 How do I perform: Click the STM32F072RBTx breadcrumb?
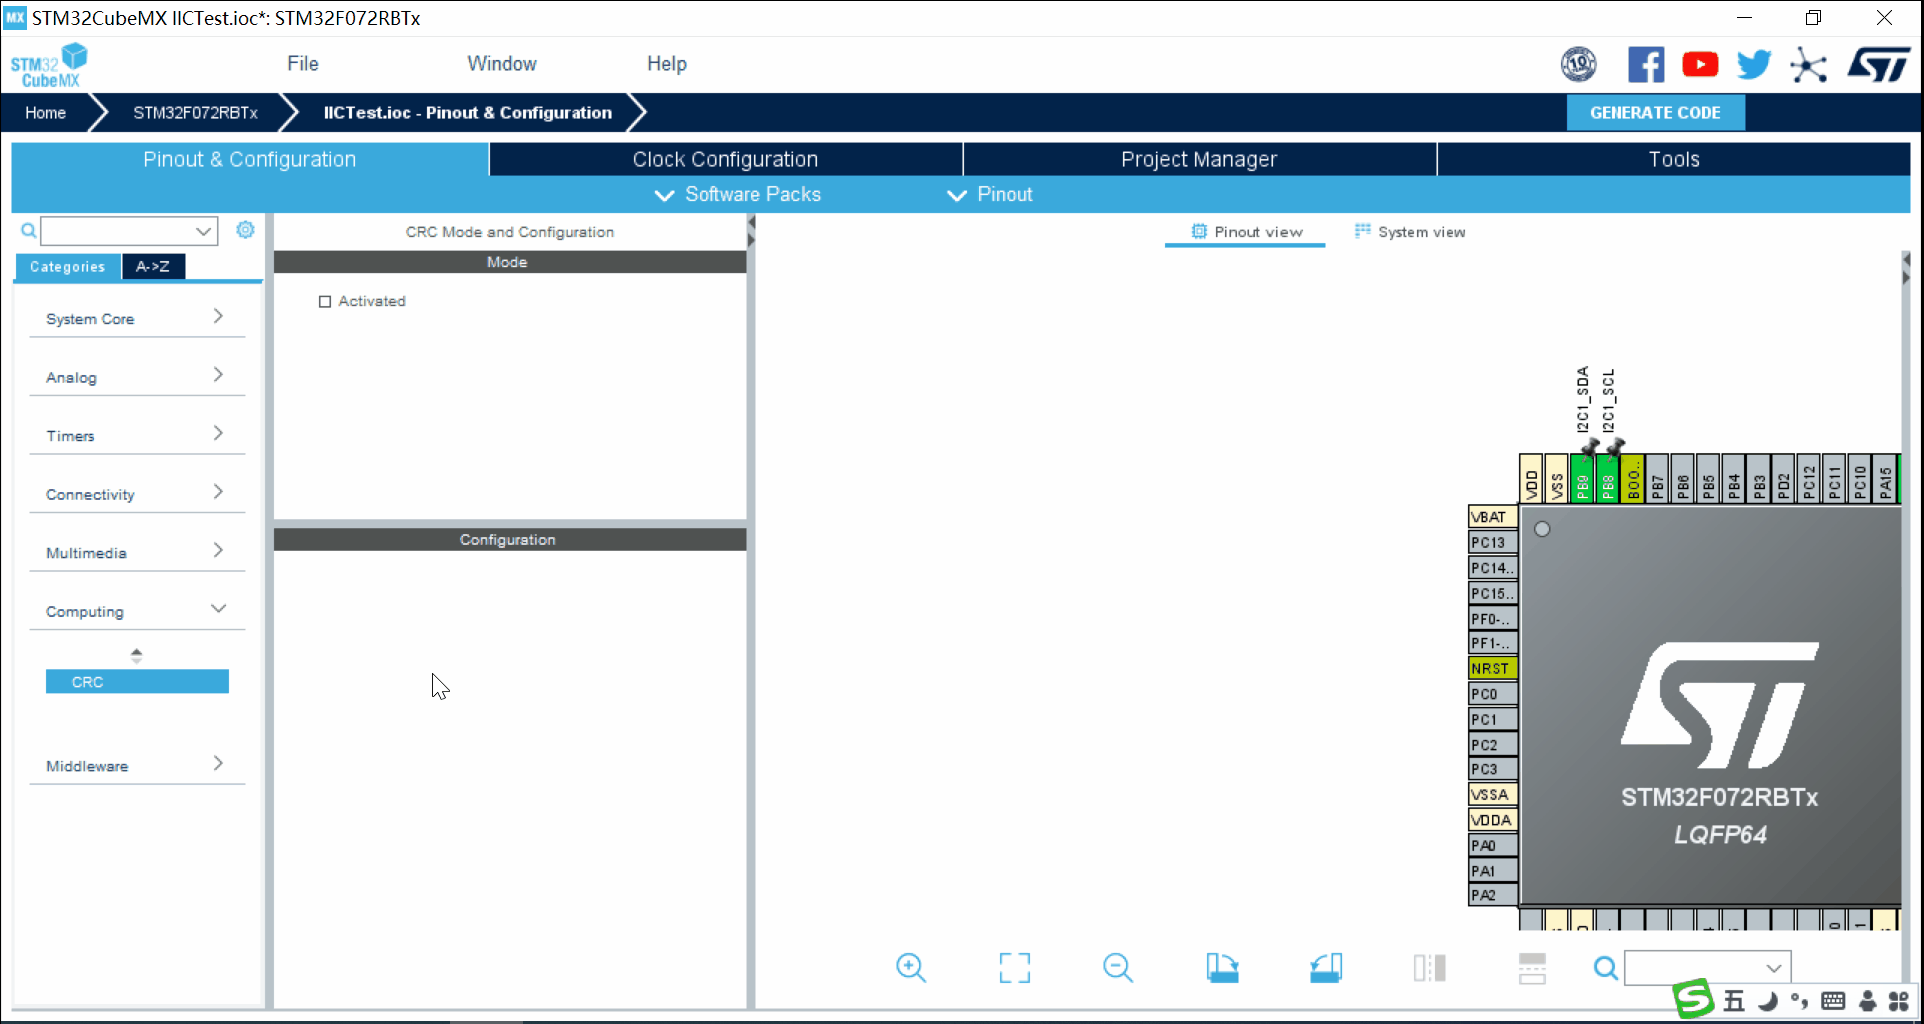(x=195, y=113)
